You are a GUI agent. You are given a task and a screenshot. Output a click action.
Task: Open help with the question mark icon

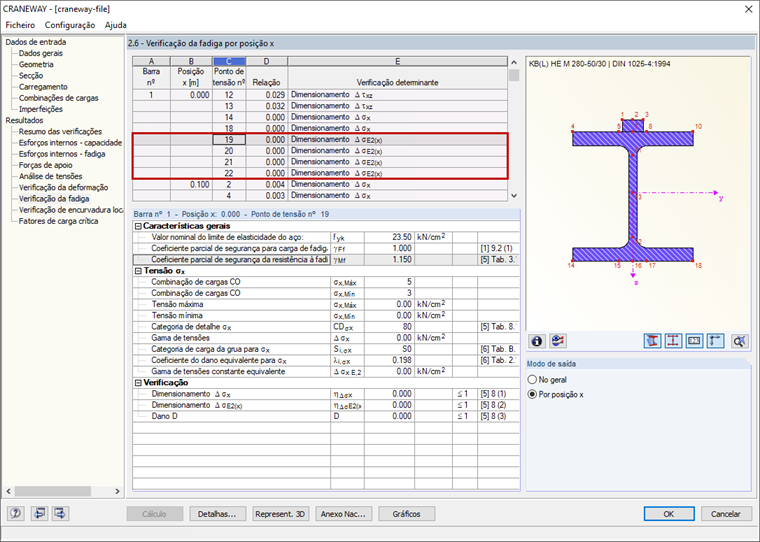click(16, 513)
